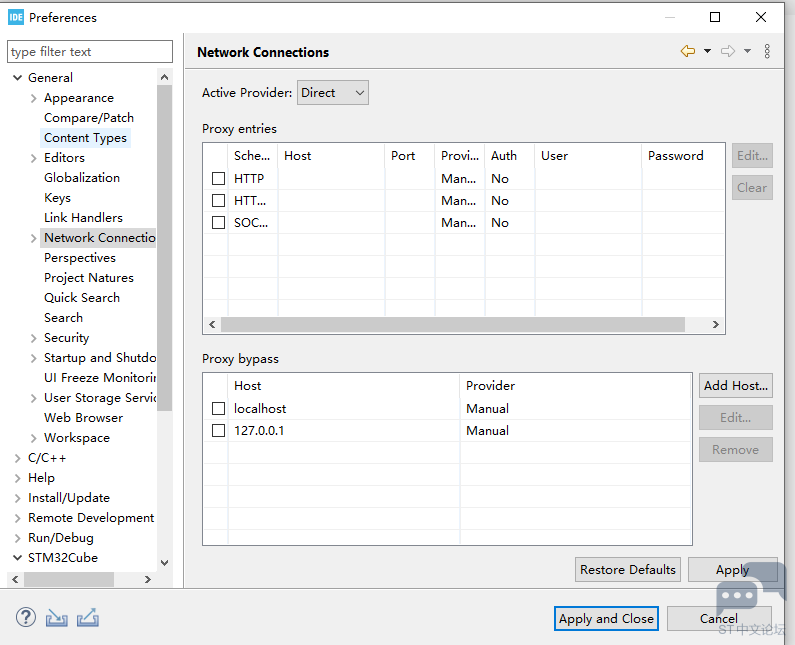The height and width of the screenshot is (645, 795).
Task: Click the Proxy bypass Remove button
Action: pos(736,450)
